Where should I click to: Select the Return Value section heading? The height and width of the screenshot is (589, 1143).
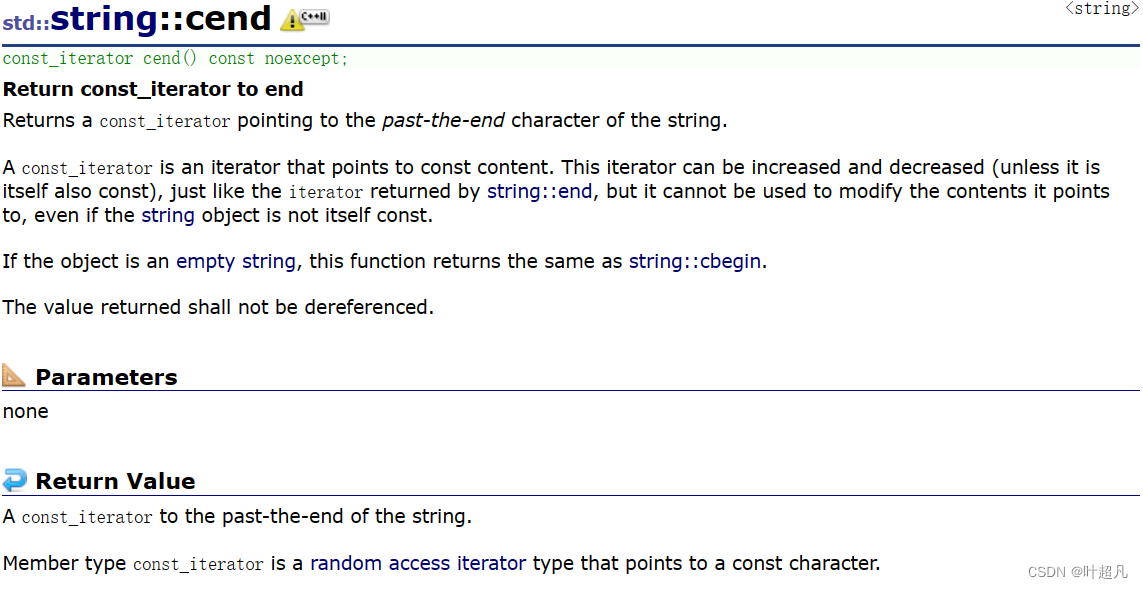tap(115, 481)
